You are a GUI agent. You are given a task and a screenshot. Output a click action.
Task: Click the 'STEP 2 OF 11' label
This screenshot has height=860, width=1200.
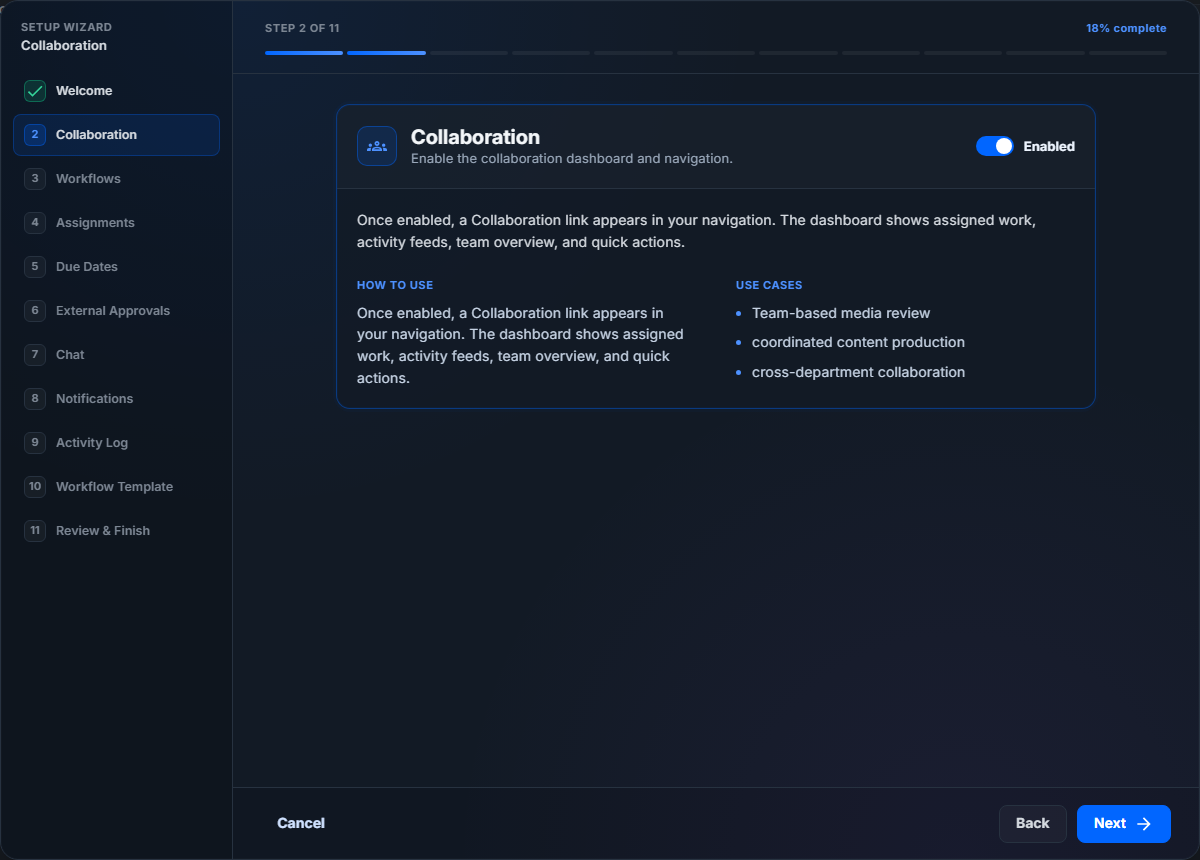(302, 28)
